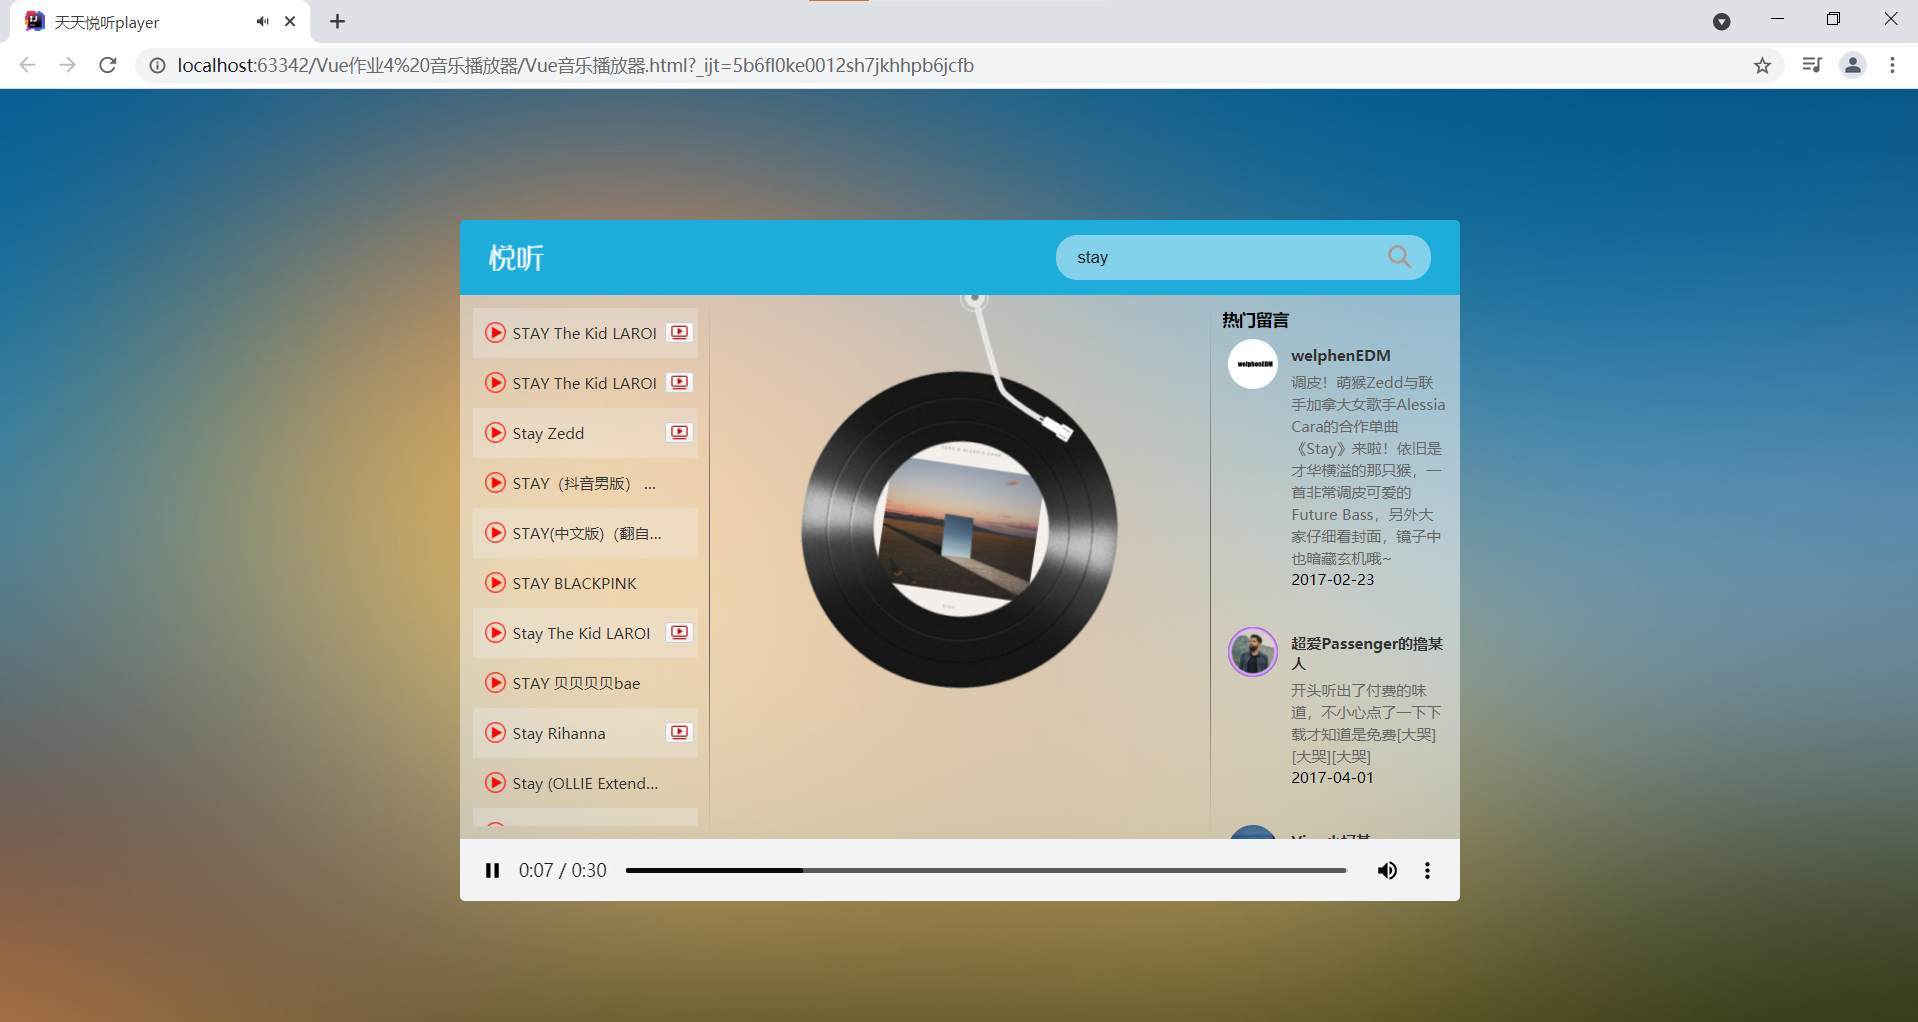Image resolution: width=1918 pixels, height=1022 pixels.
Task: Click comment date 2017-04-01
Action: (x=1332, y=777)
